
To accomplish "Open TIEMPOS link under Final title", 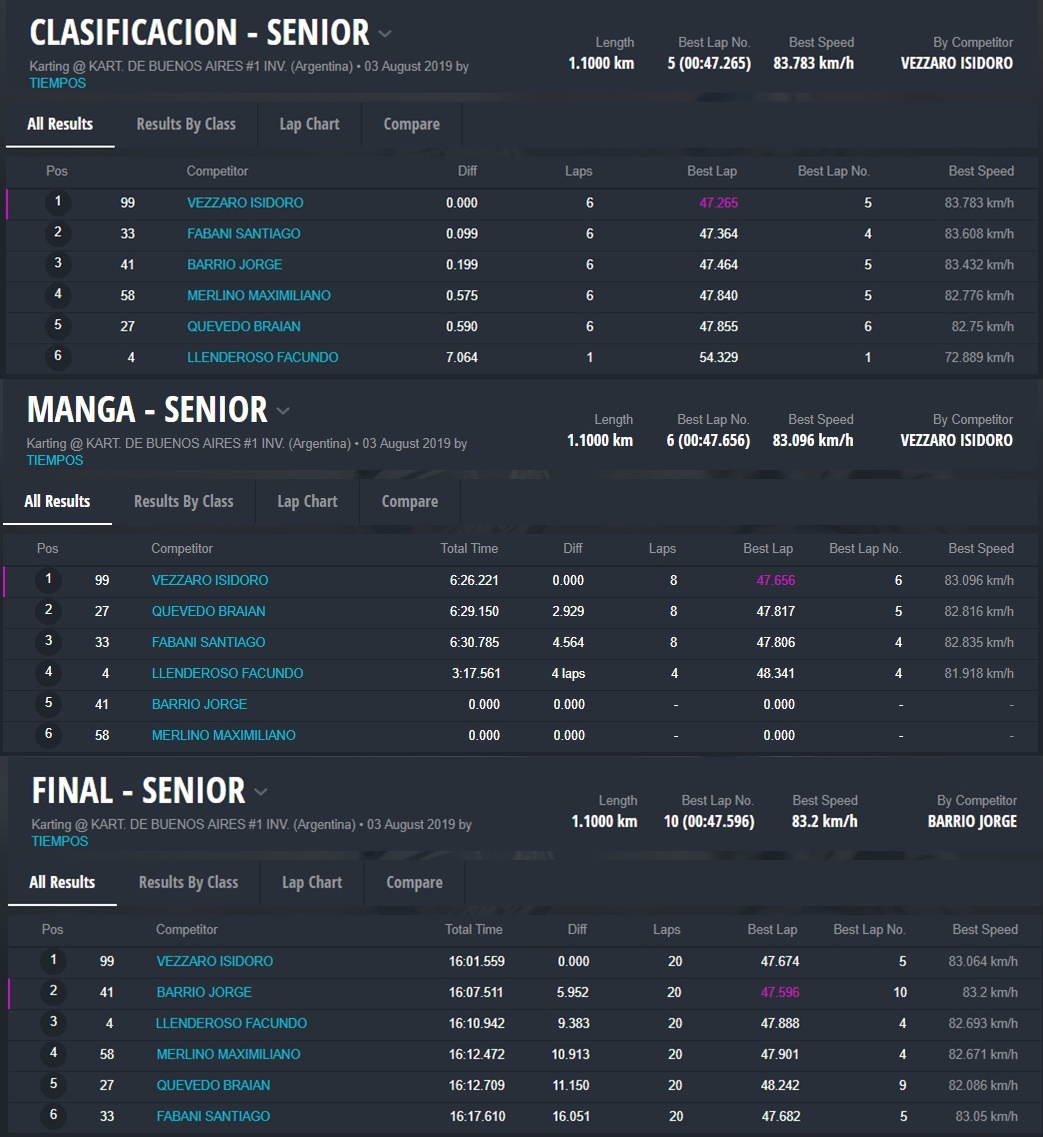I will 60,841.
